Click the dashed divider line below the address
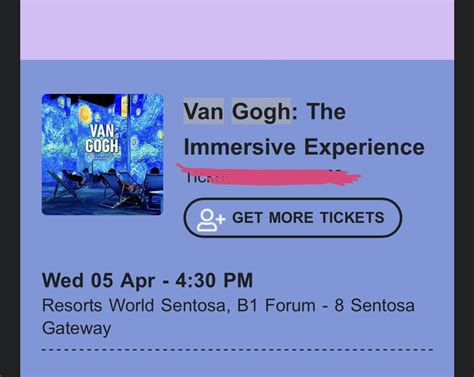474x377 pixels. 237,350
